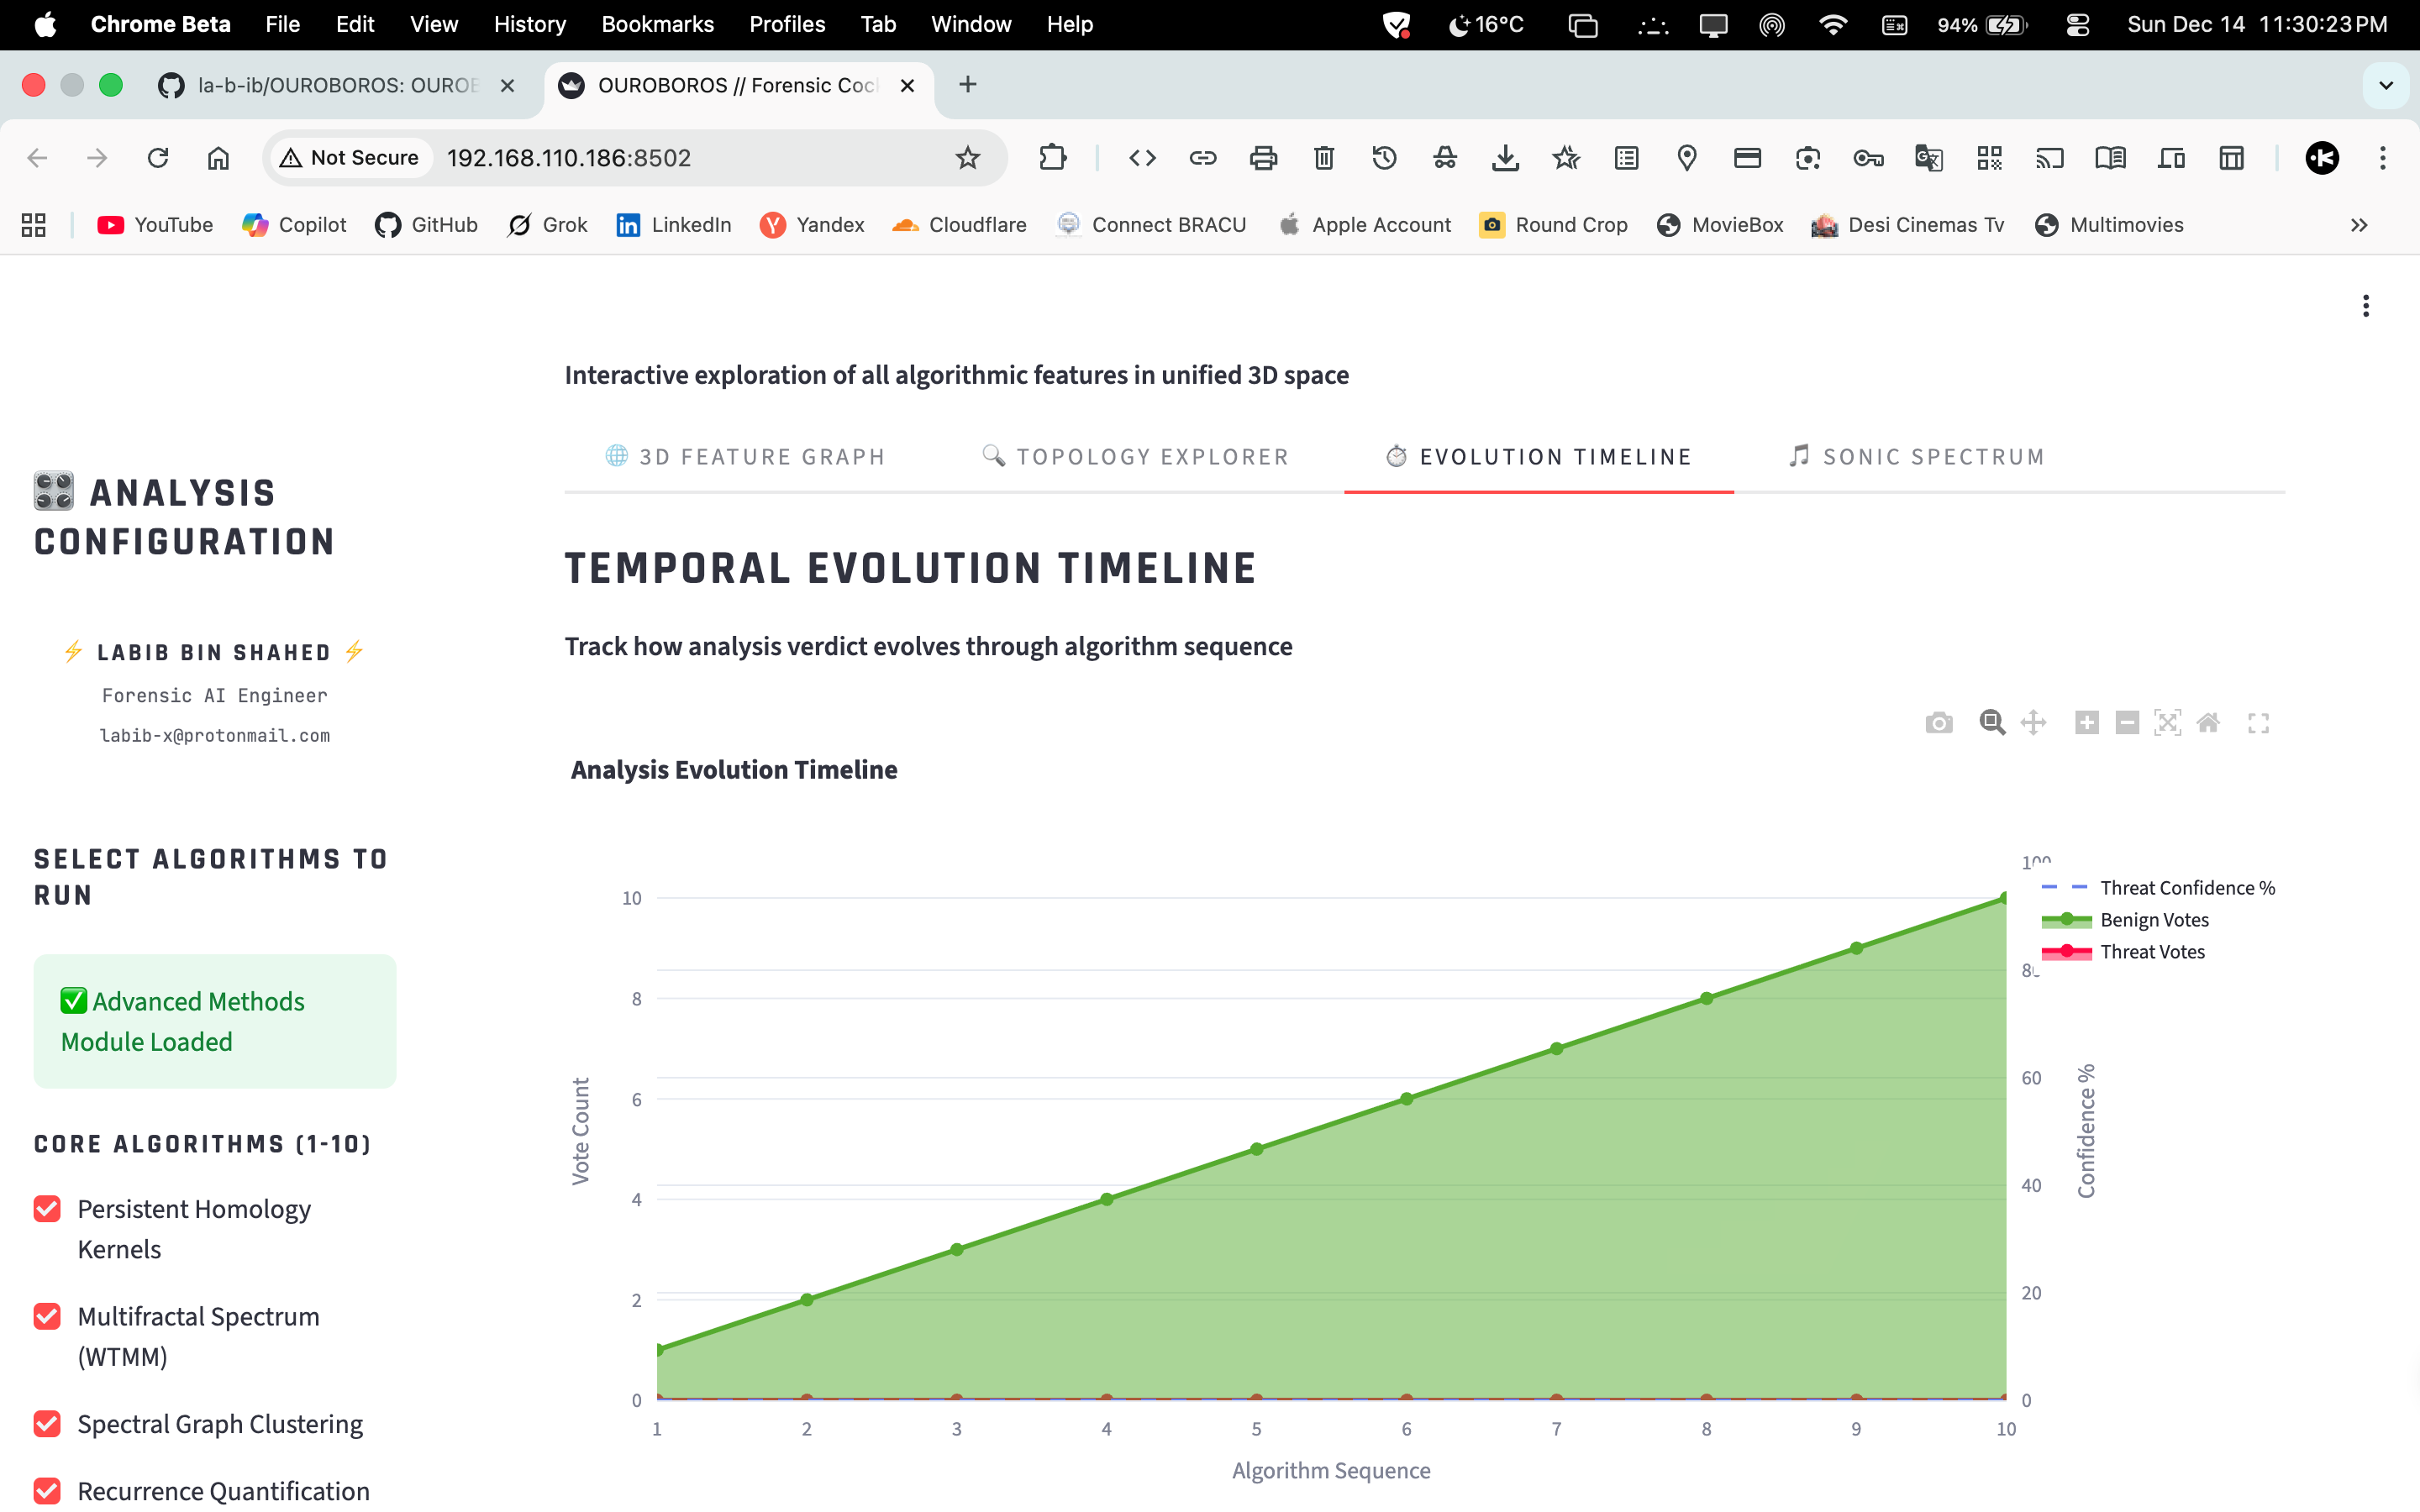Disable Spectral Graph Clustering checkbox

point(47,1423)
